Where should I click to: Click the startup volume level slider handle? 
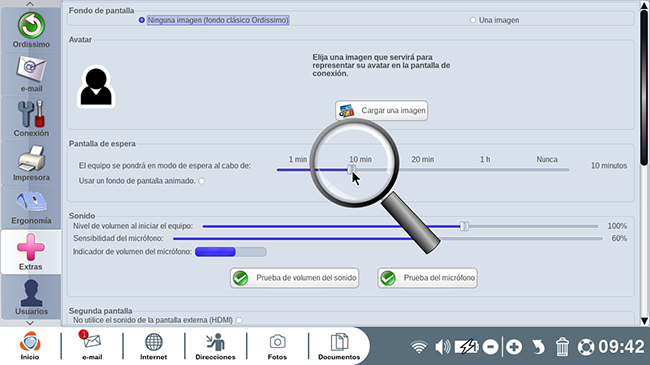(464, 226)
